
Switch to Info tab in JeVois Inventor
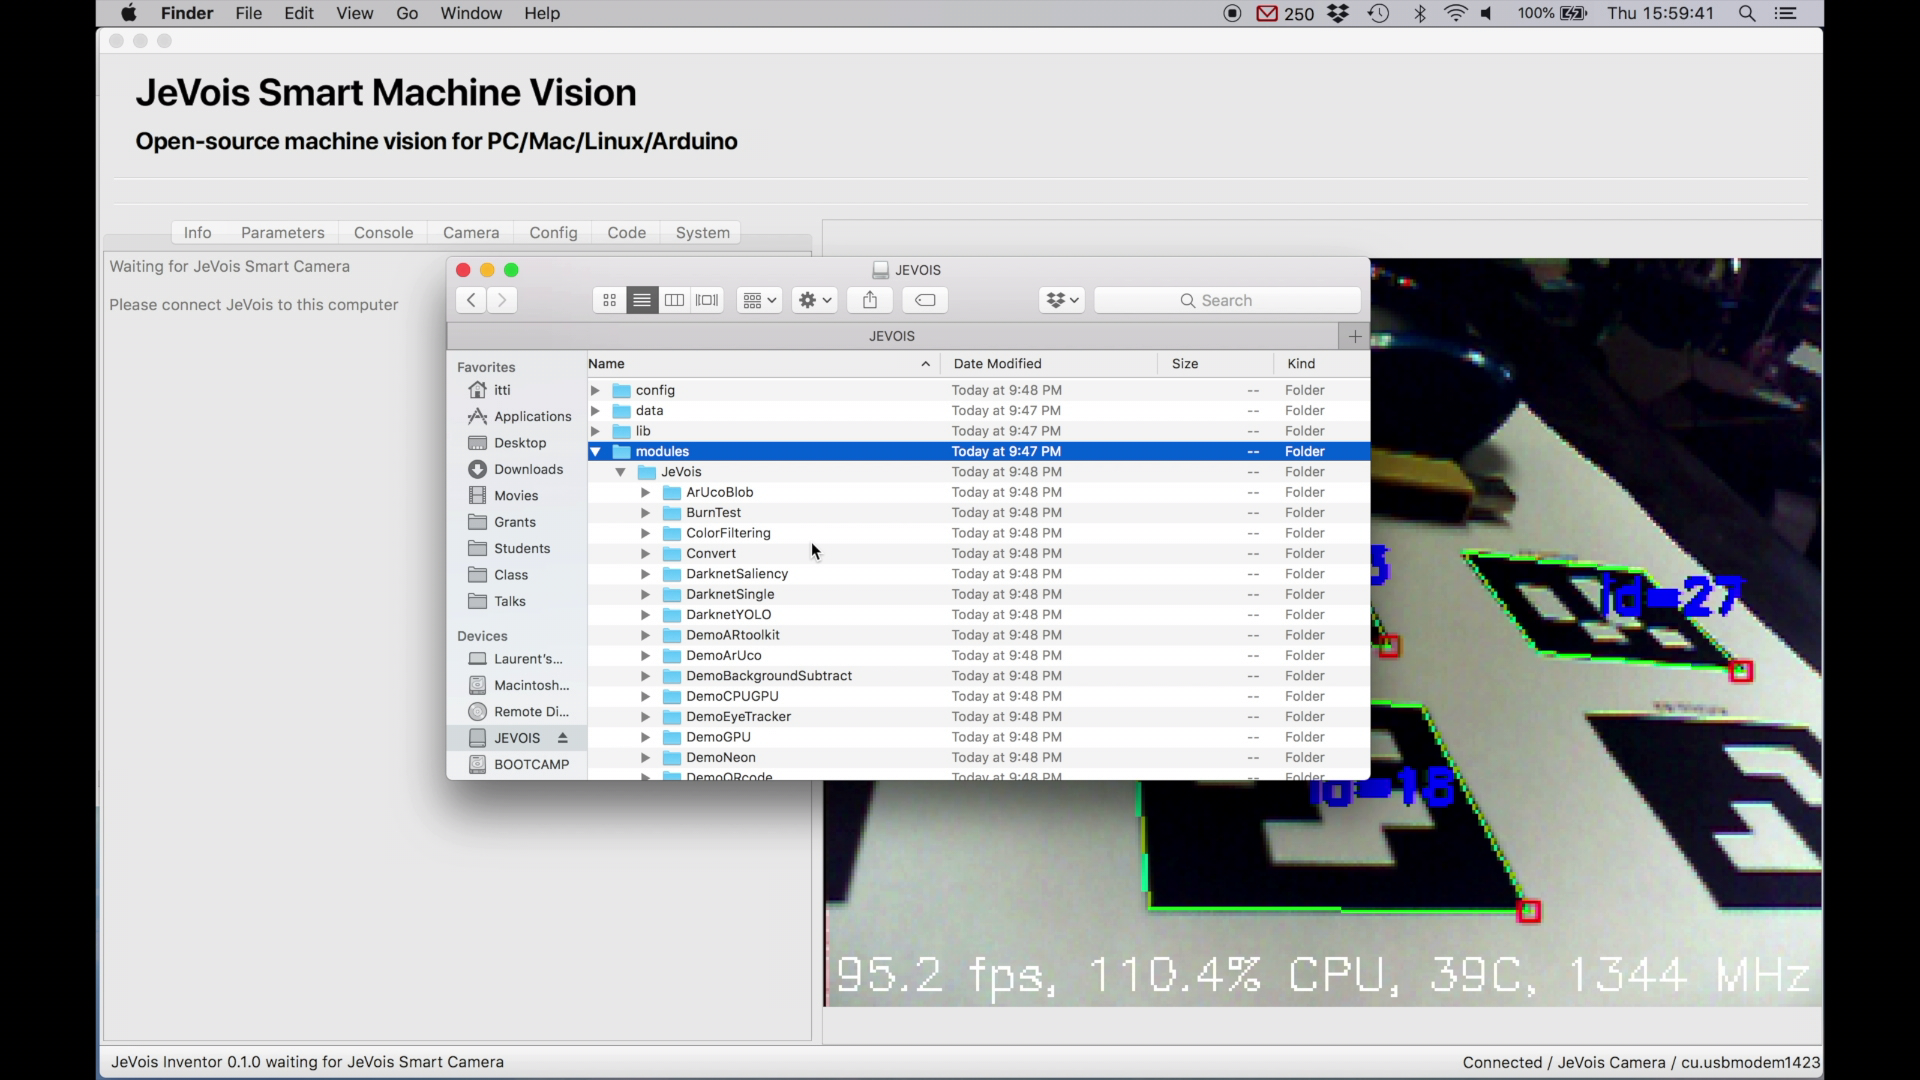[198, 233]
